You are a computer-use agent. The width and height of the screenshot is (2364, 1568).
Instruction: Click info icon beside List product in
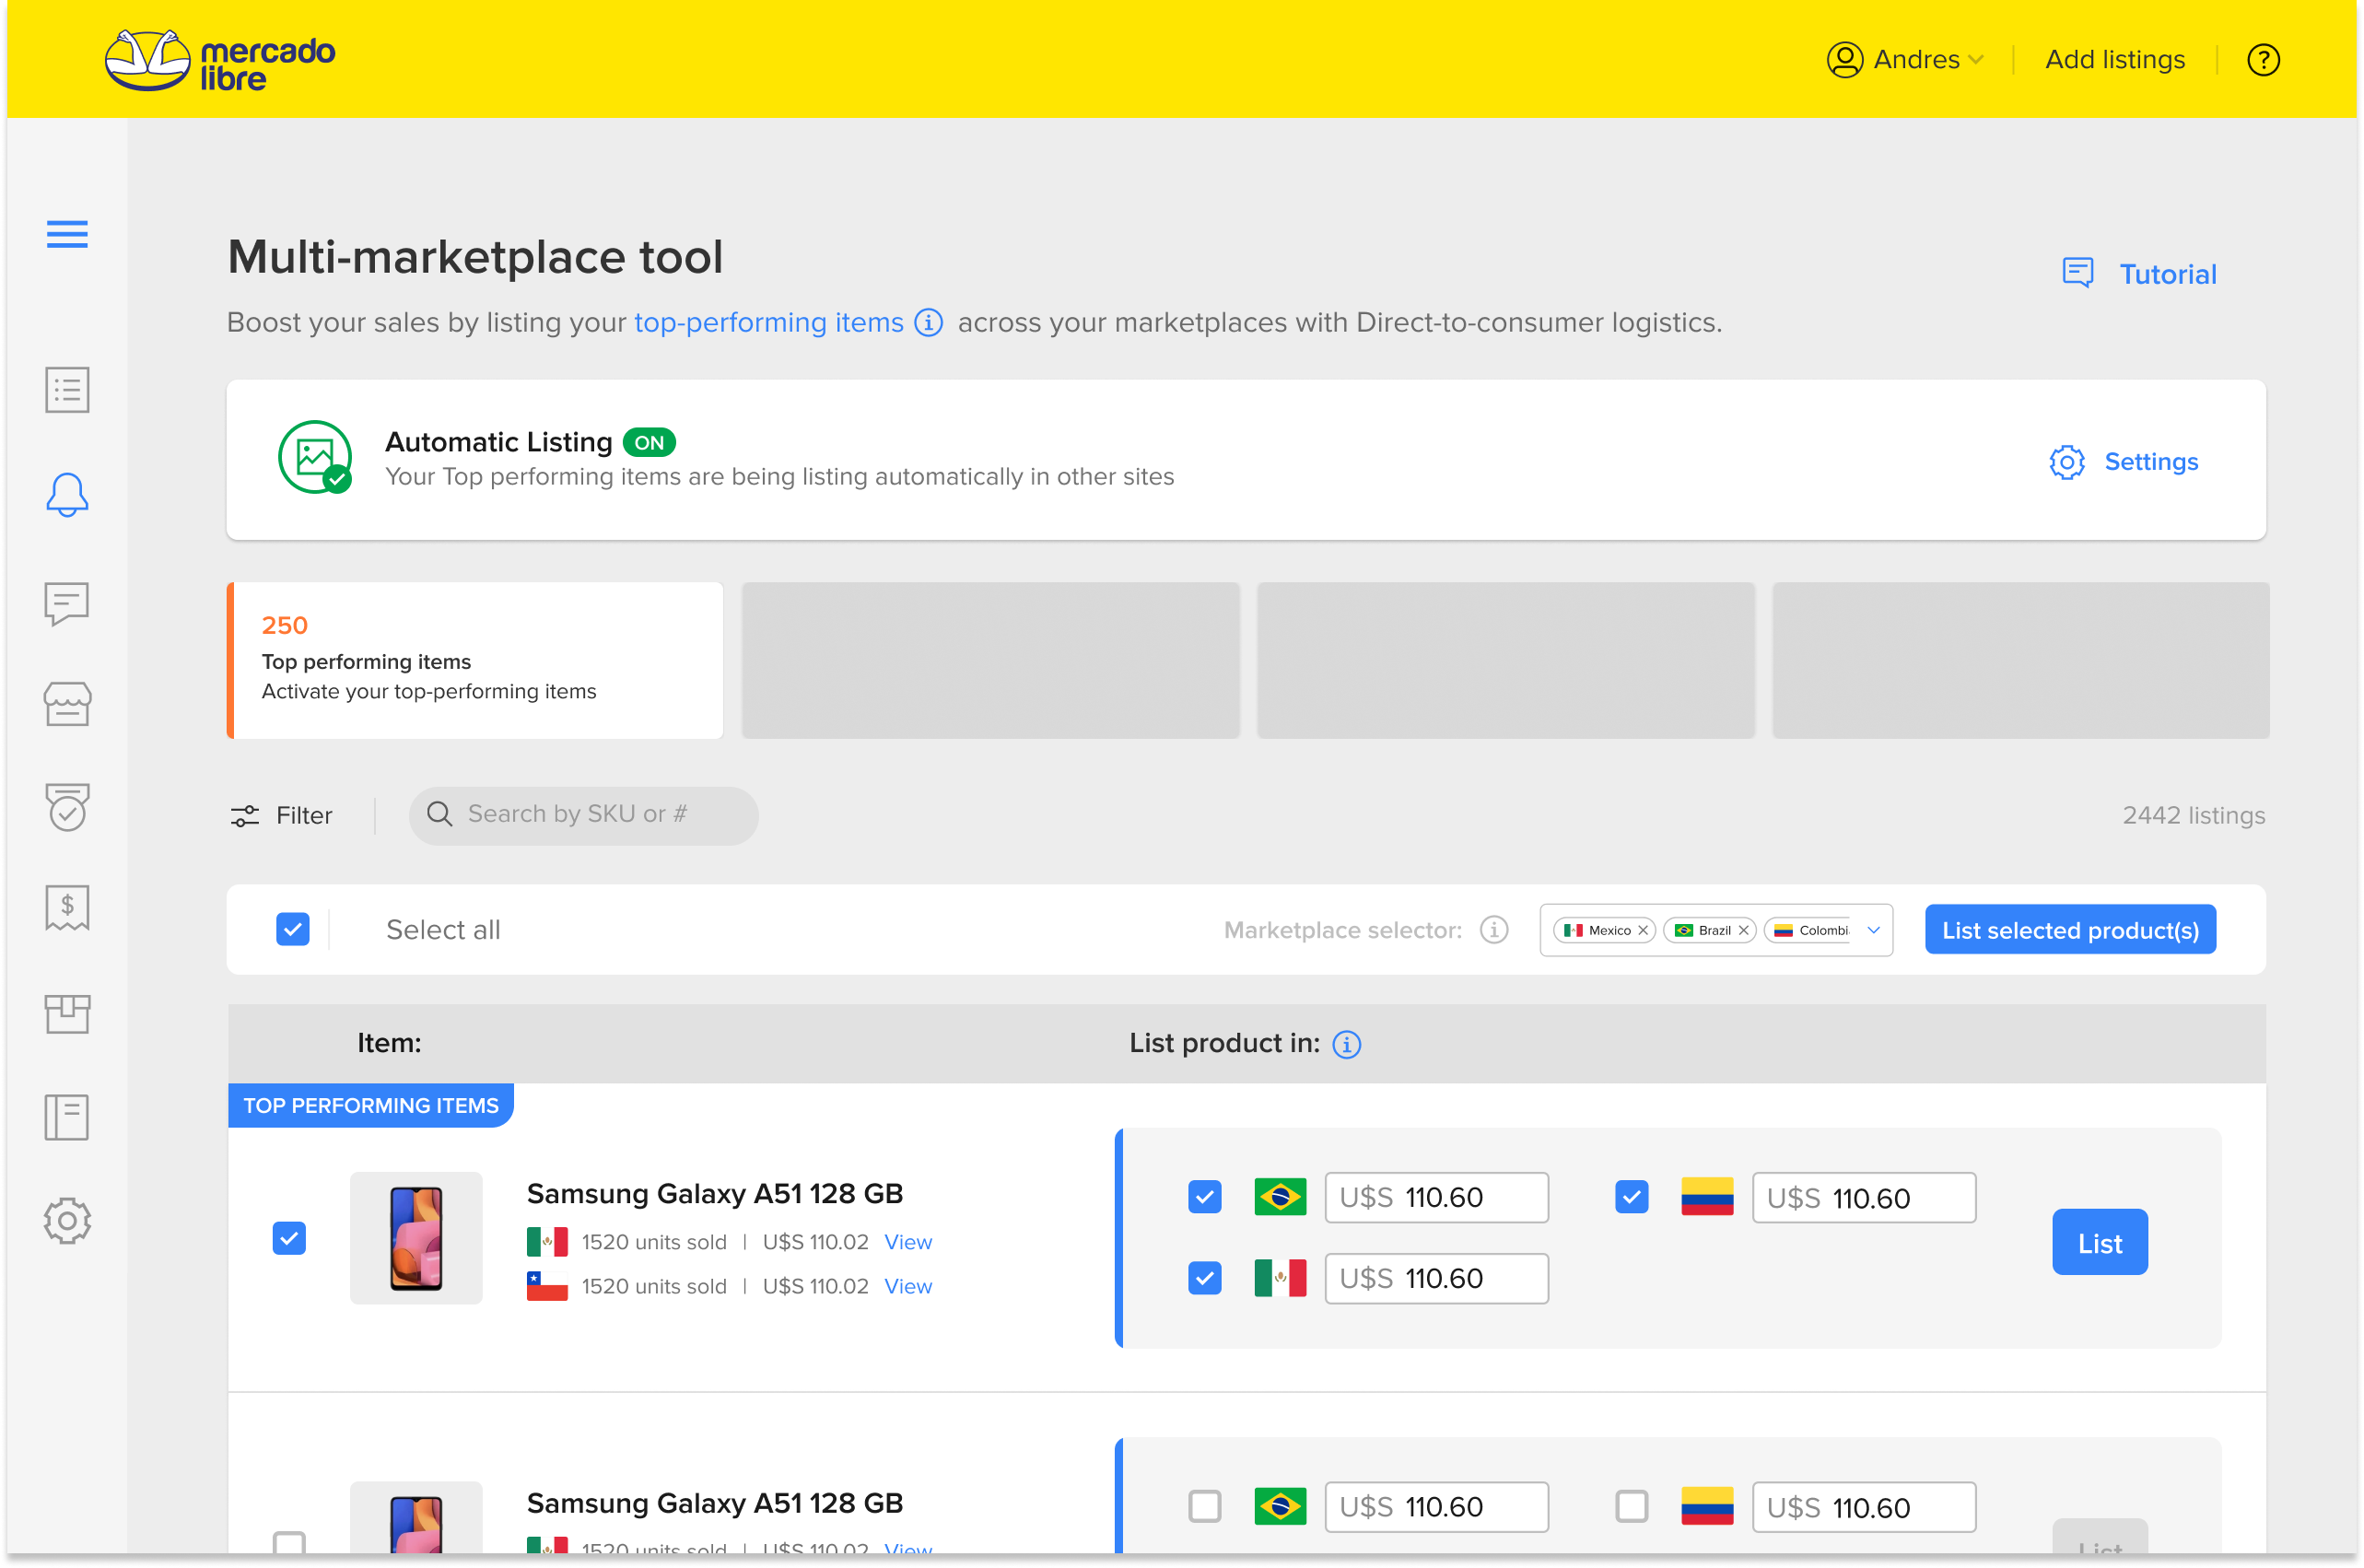pos(1347,1044)
